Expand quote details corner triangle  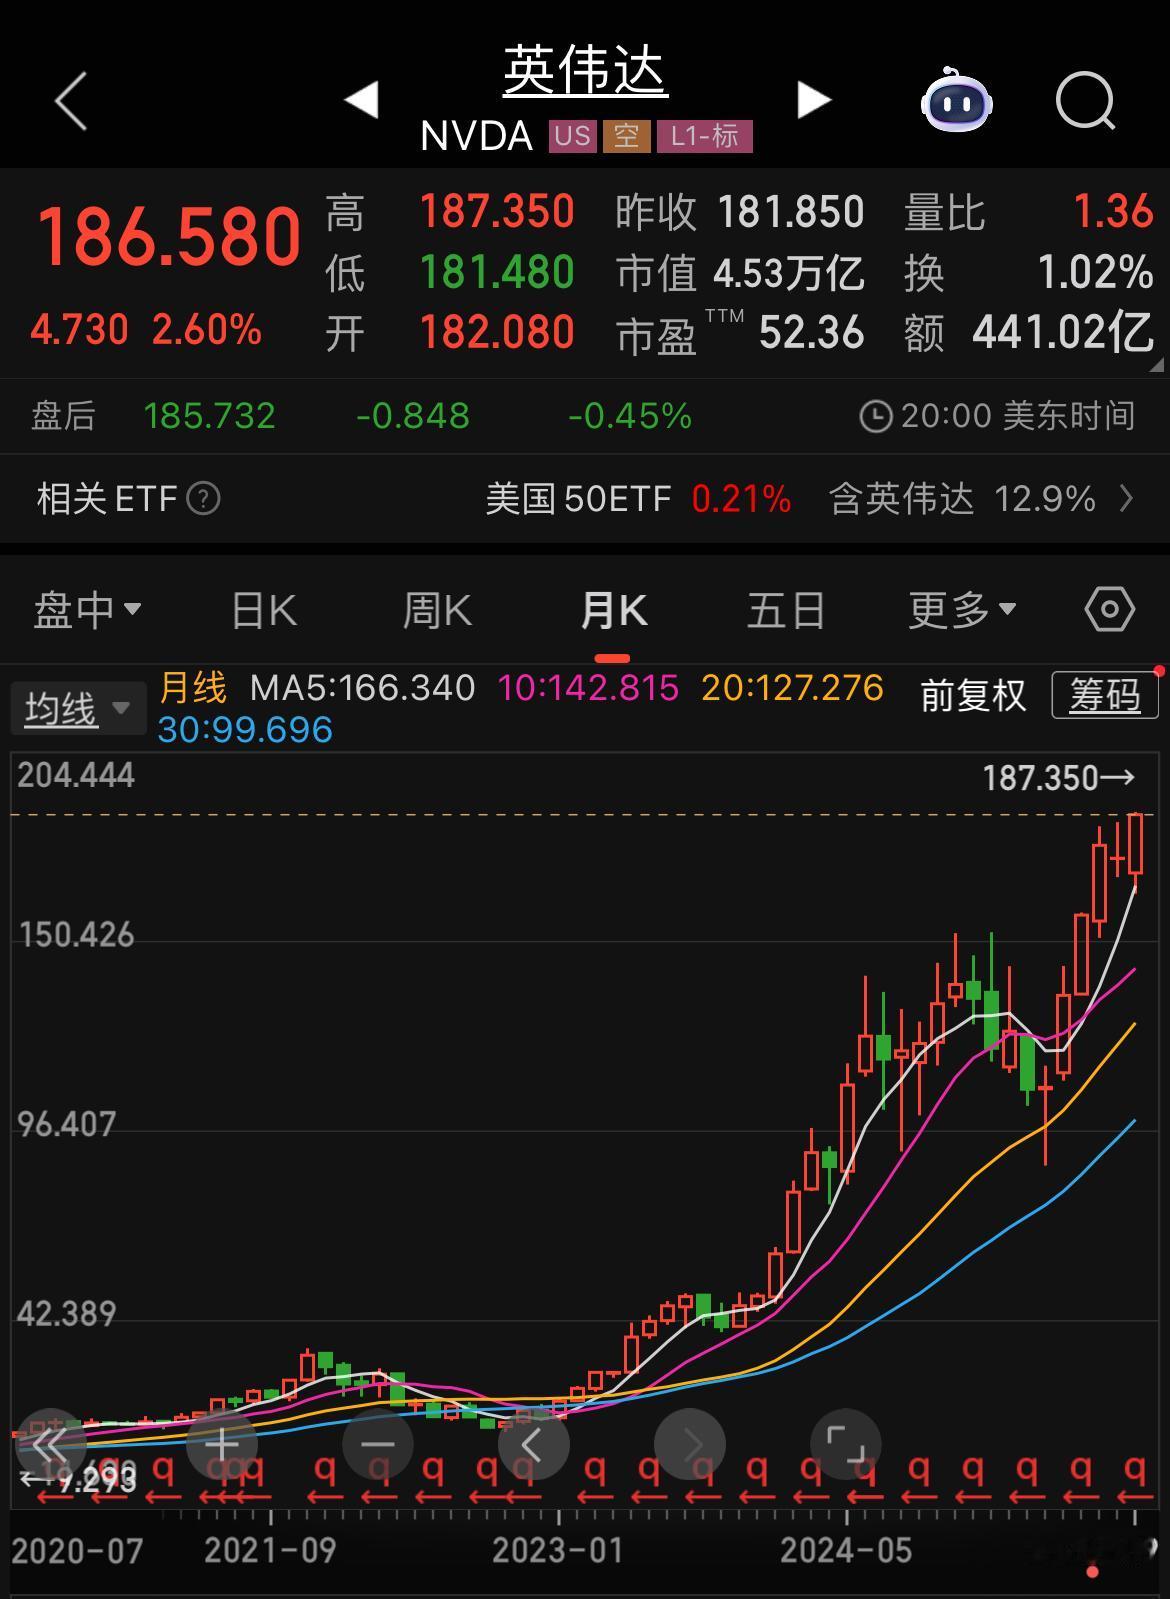pyautogui.click(x=1156, y=365)
